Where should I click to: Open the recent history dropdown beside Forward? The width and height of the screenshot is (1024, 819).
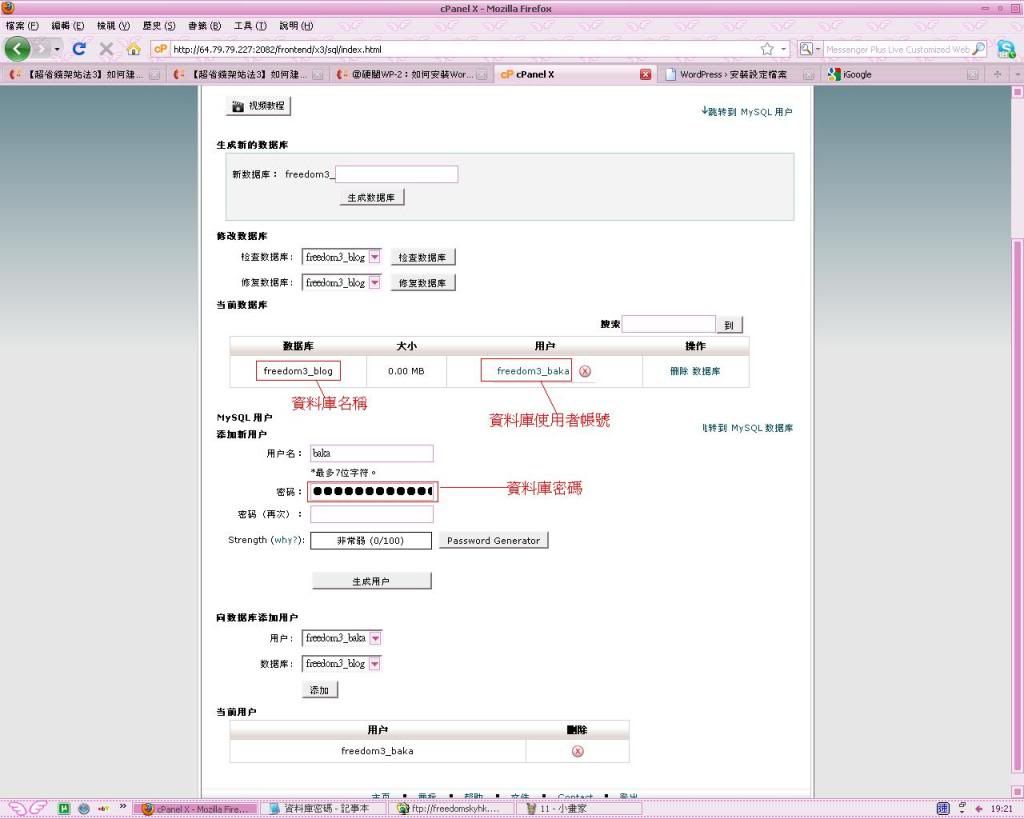coord(57,50)
